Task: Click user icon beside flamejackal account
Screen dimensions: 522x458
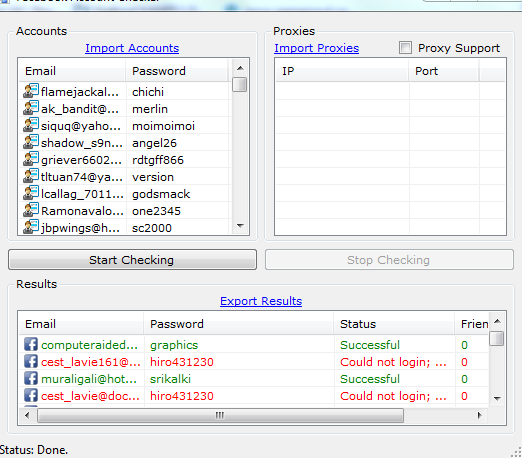Action: [31, 91]
